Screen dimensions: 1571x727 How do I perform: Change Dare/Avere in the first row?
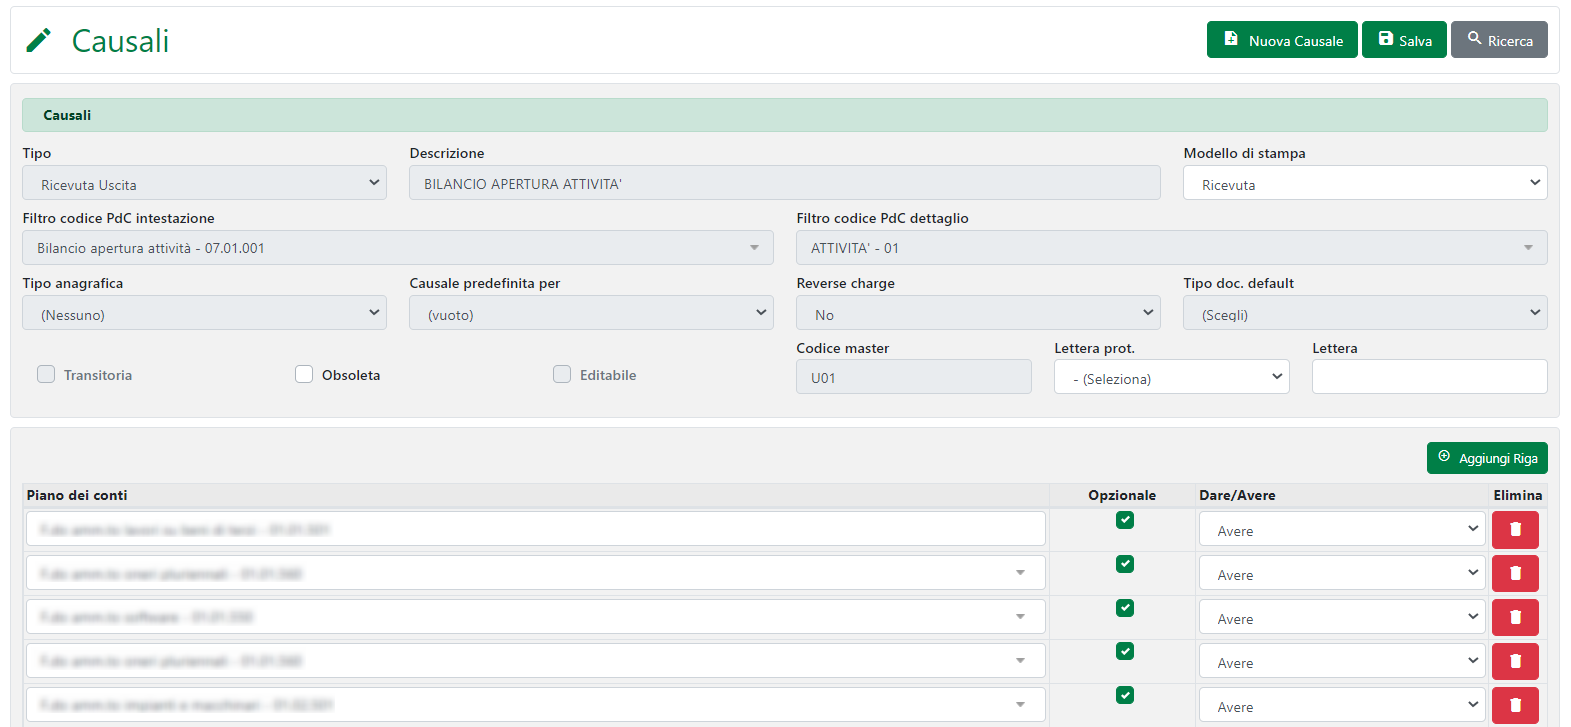[x=1340, y=530]
